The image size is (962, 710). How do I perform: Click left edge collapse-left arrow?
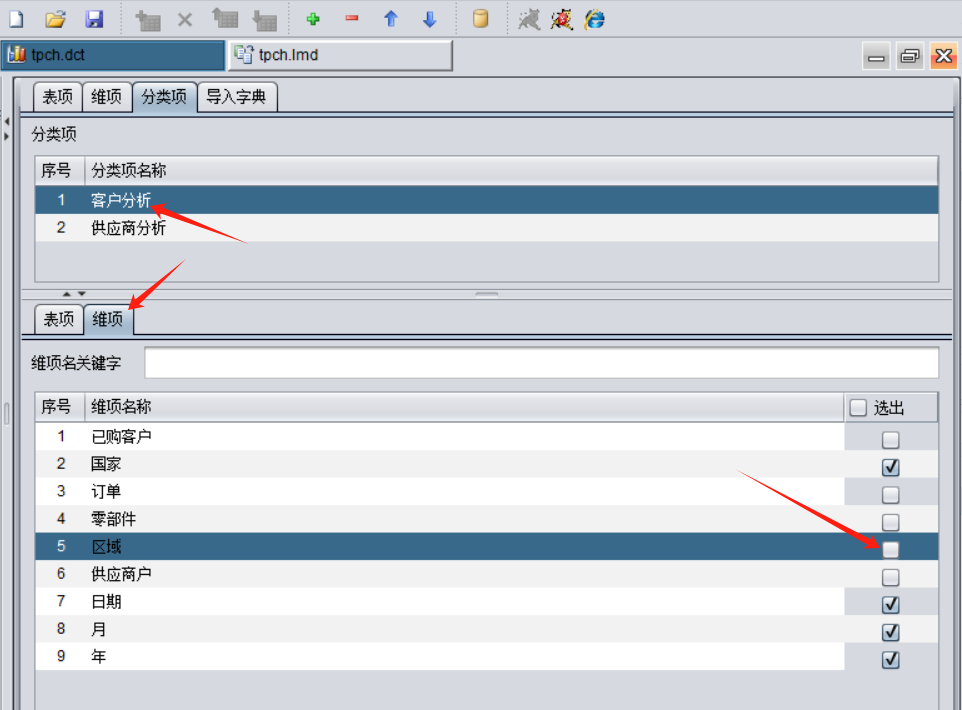7,122
